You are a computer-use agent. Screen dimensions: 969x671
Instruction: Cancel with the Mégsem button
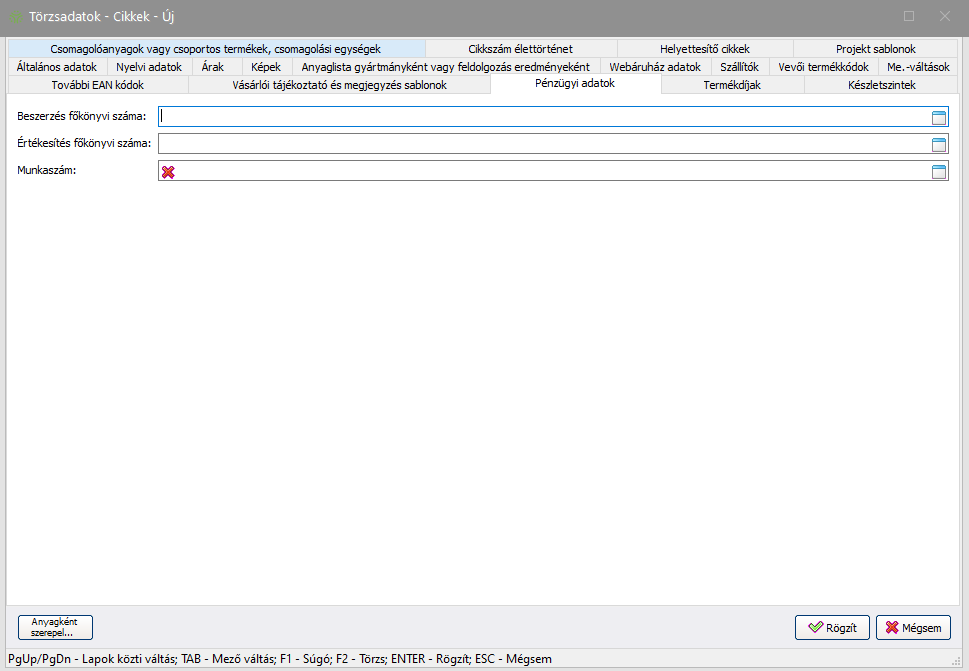coord(913,628)
